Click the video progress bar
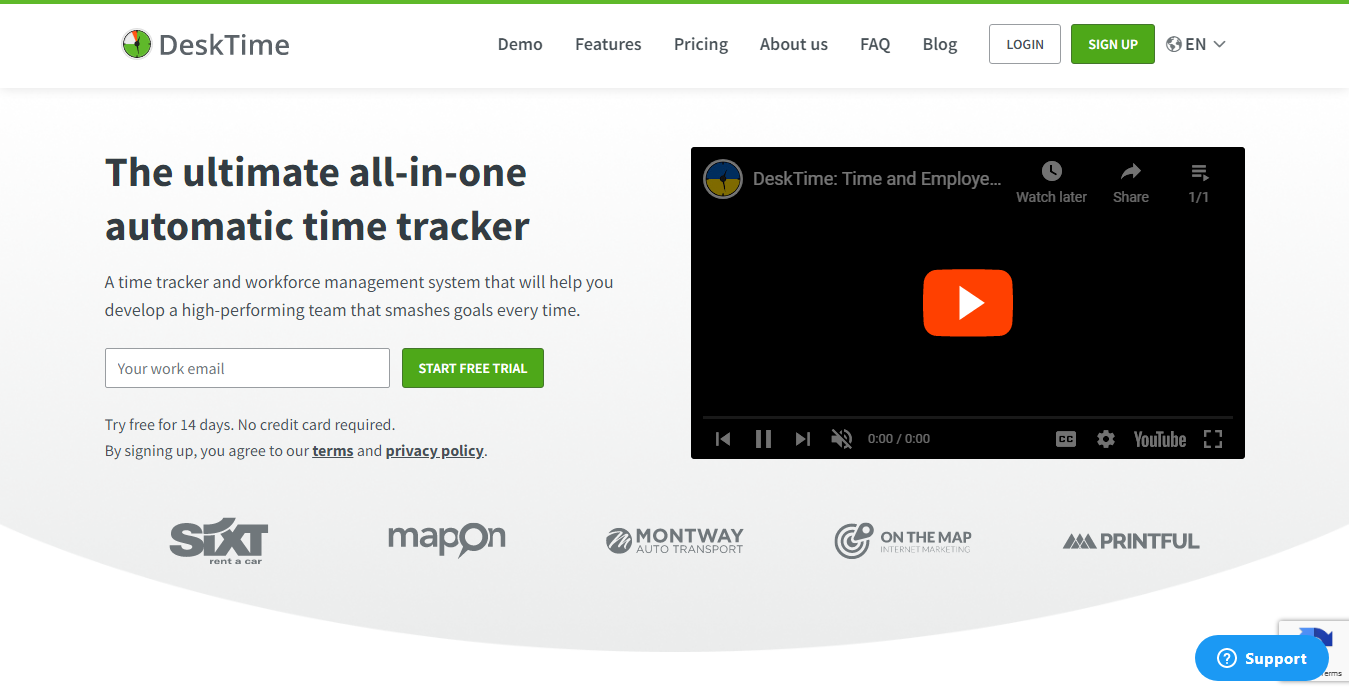Viewport: 1349px width, 695px height. point(968,417)
